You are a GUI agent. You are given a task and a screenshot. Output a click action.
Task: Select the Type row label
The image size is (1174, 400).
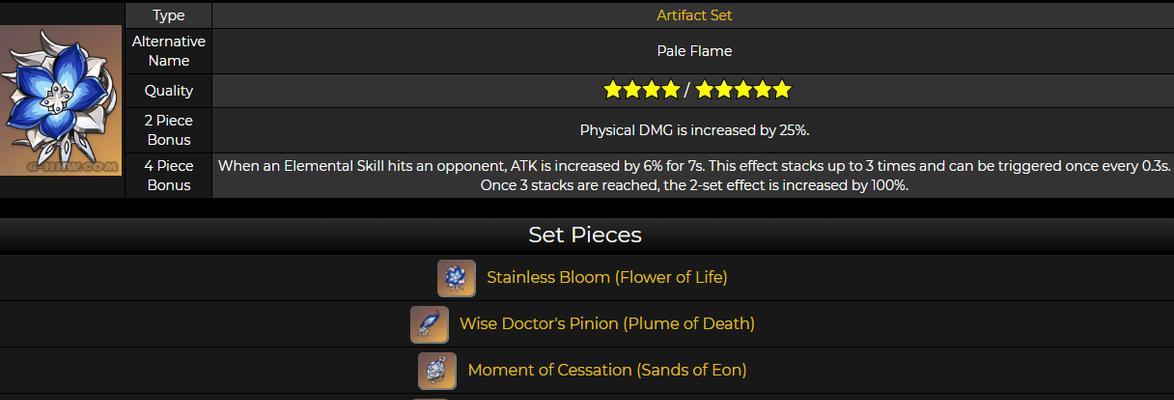tap(168, 16)
